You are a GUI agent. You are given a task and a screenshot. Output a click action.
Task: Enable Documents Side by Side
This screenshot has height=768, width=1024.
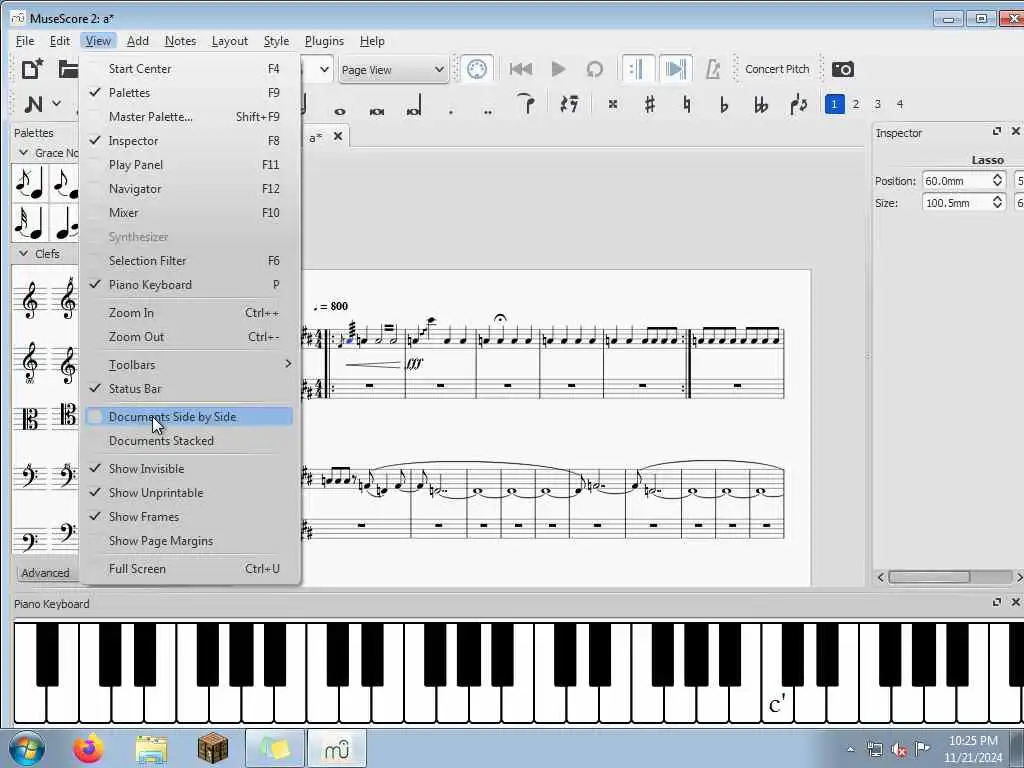point(189,417)
